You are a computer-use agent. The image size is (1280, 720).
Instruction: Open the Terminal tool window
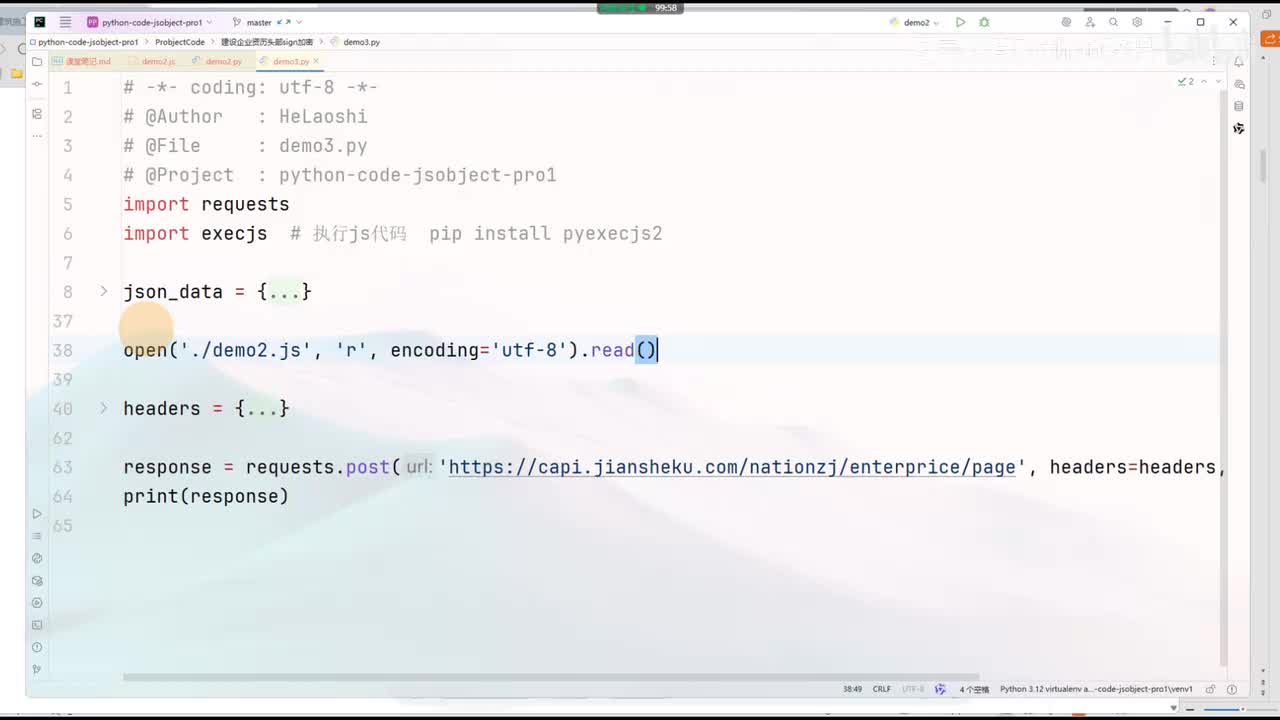(37, 625)
